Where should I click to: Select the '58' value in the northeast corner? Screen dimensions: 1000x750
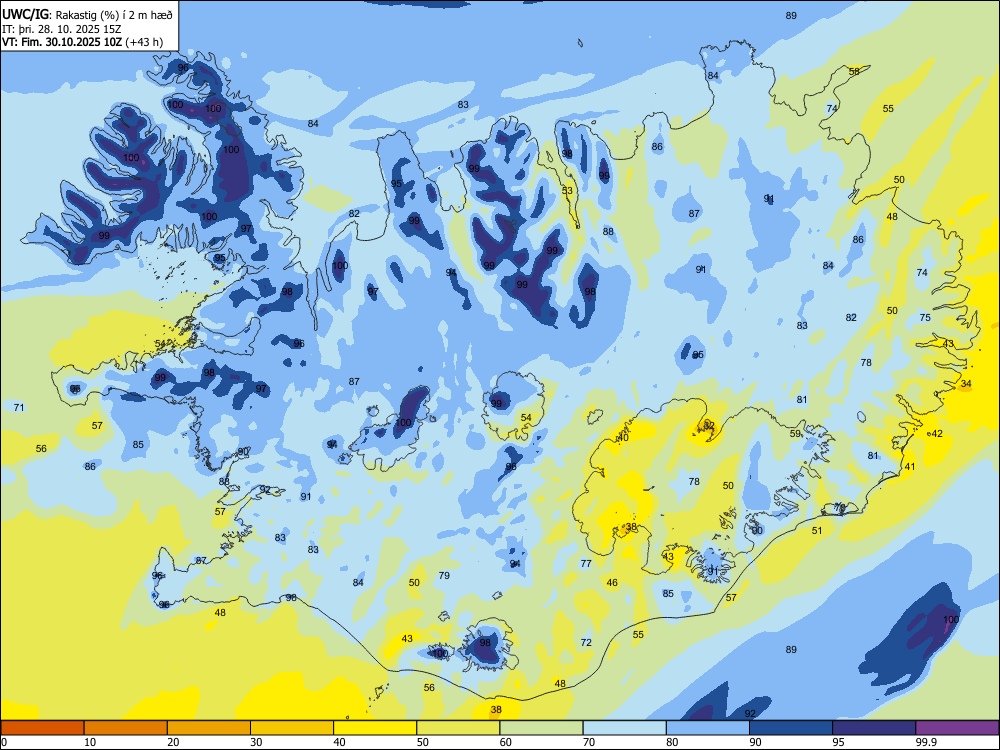coord(854,71)
